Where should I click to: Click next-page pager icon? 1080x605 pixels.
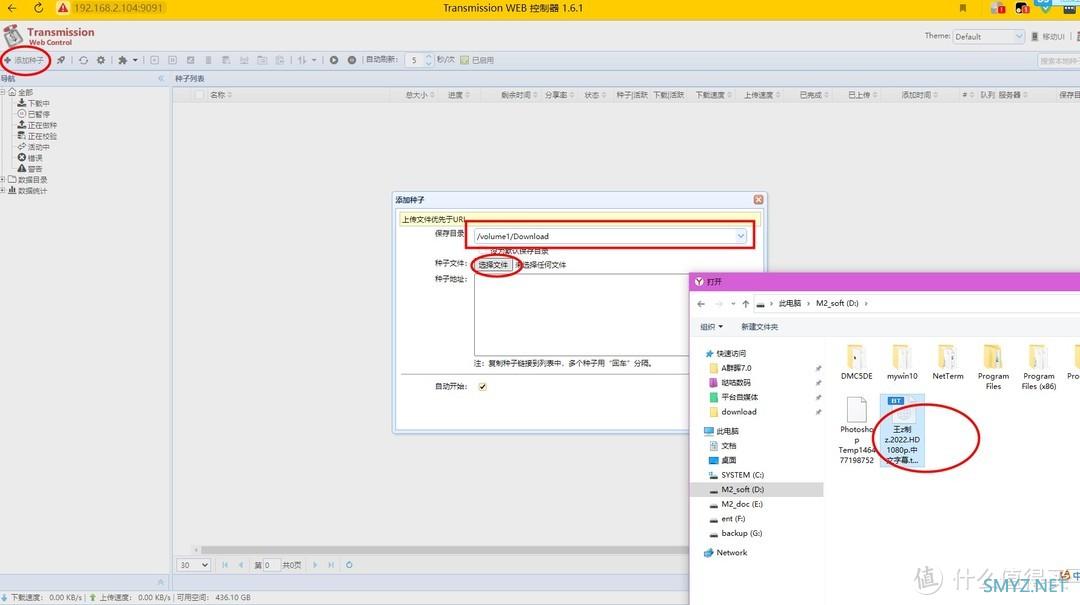[315, 565]
